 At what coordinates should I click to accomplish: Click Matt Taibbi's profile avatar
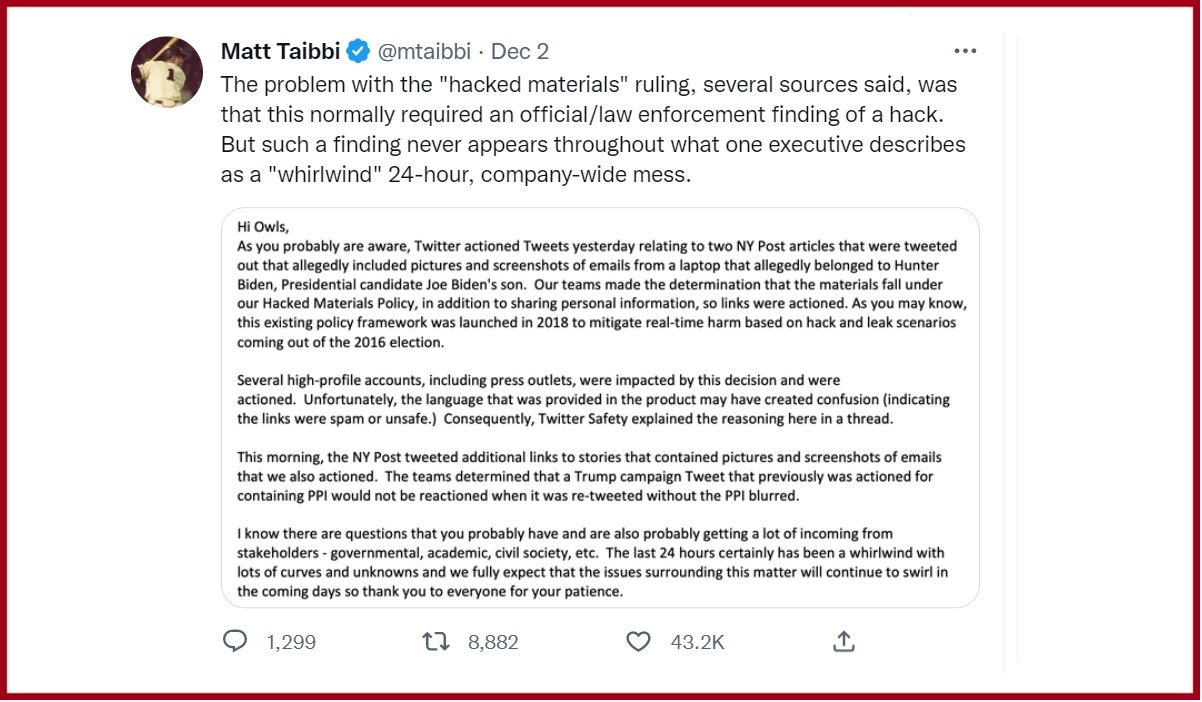167,72
